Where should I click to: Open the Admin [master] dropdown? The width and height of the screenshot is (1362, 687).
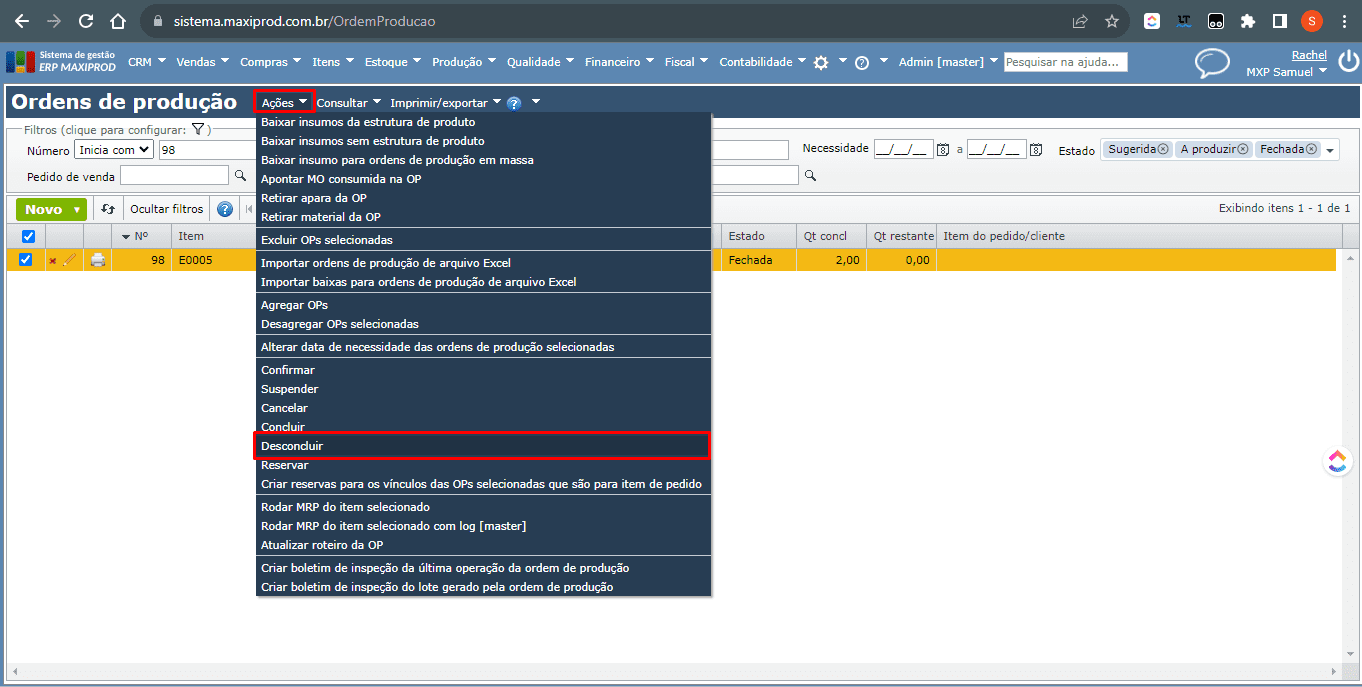[947, 62]
